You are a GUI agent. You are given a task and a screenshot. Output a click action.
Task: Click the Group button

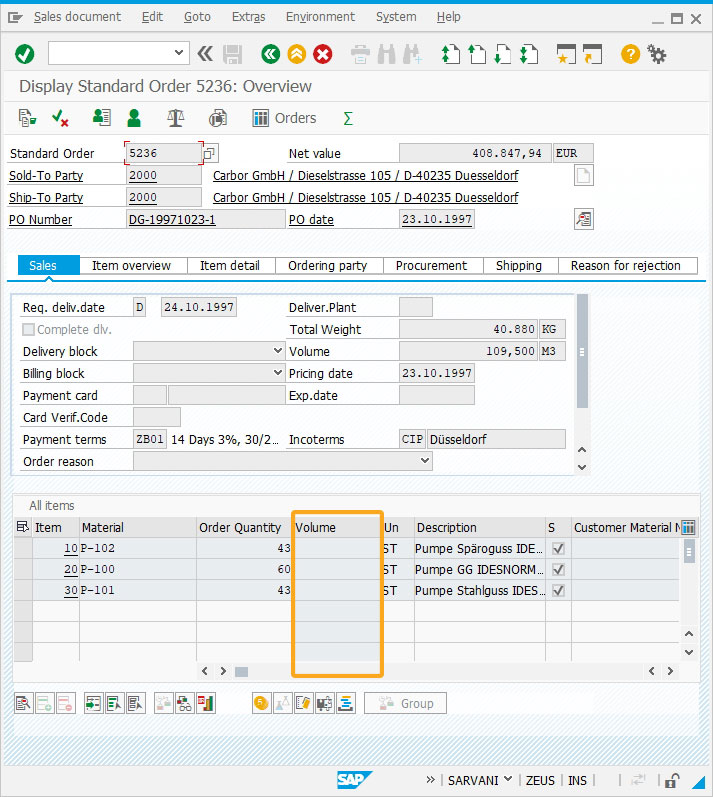(x=405, y=703)
